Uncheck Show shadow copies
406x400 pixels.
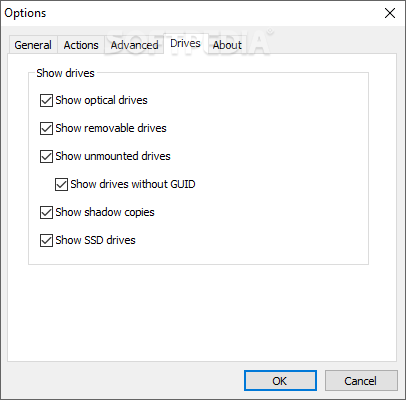pos(46,212)
